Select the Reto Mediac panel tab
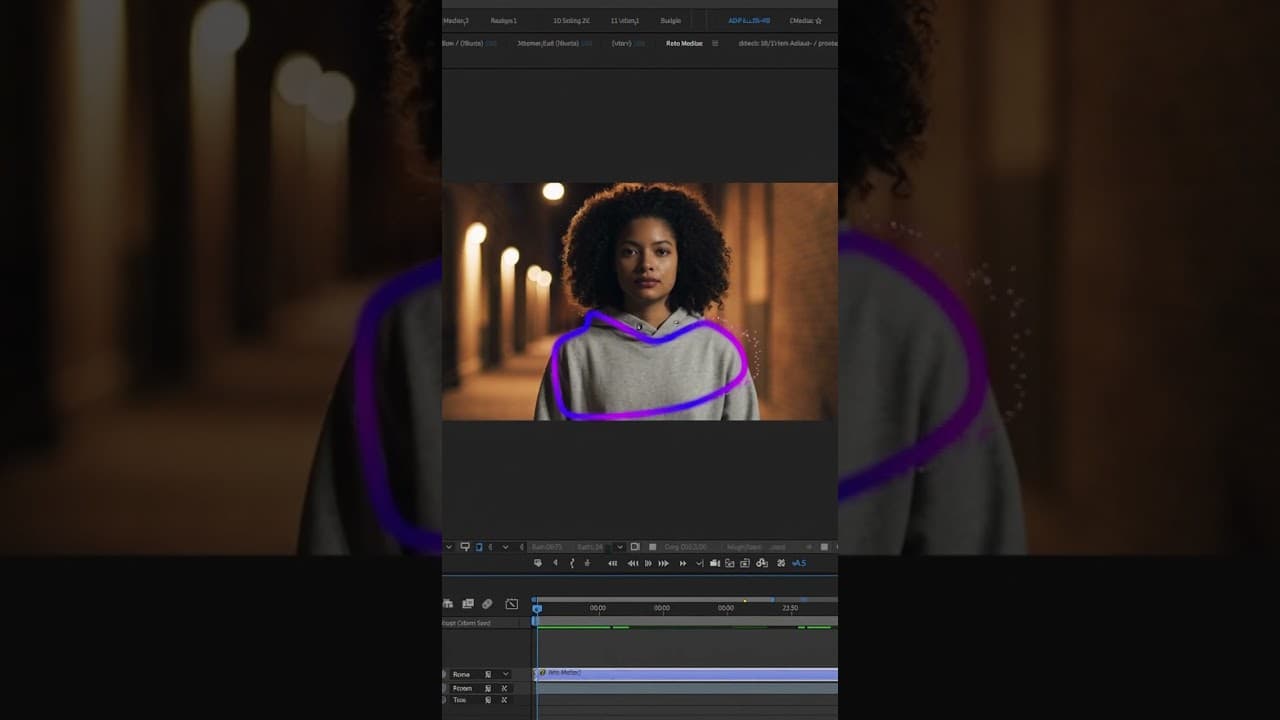1280x720 pixels. pos(684,44)
